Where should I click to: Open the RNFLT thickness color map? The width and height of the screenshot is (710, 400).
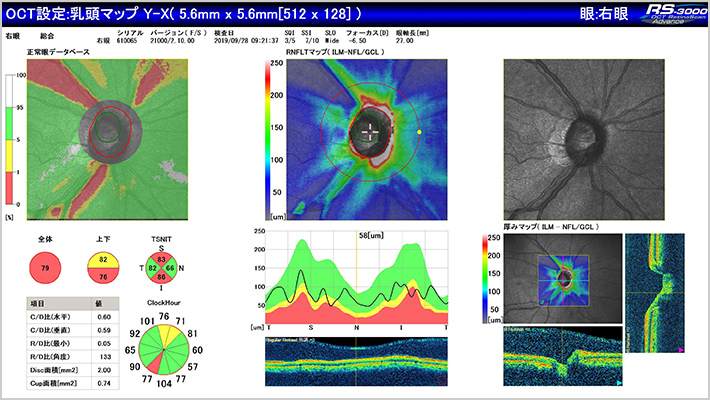point(367,140)
